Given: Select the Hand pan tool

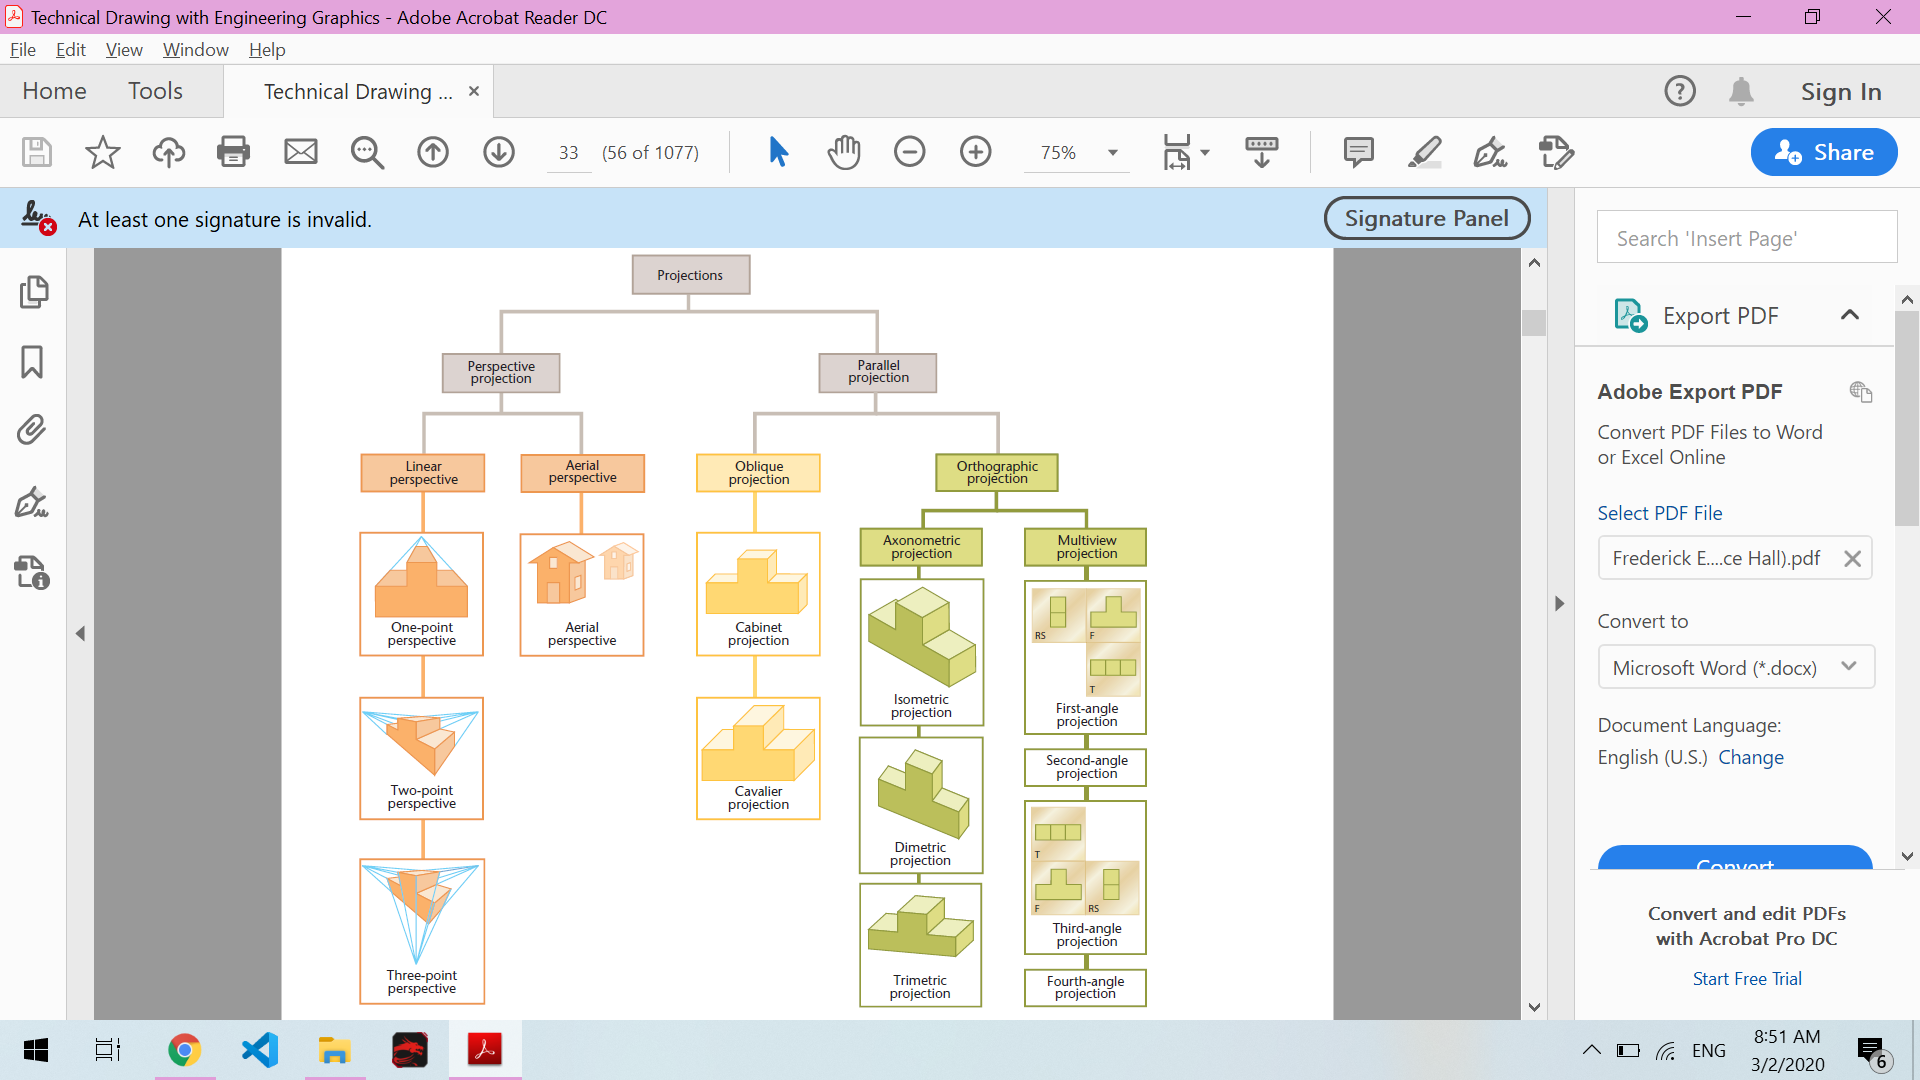Looking at the screenshot, I should tap(844, 152).
